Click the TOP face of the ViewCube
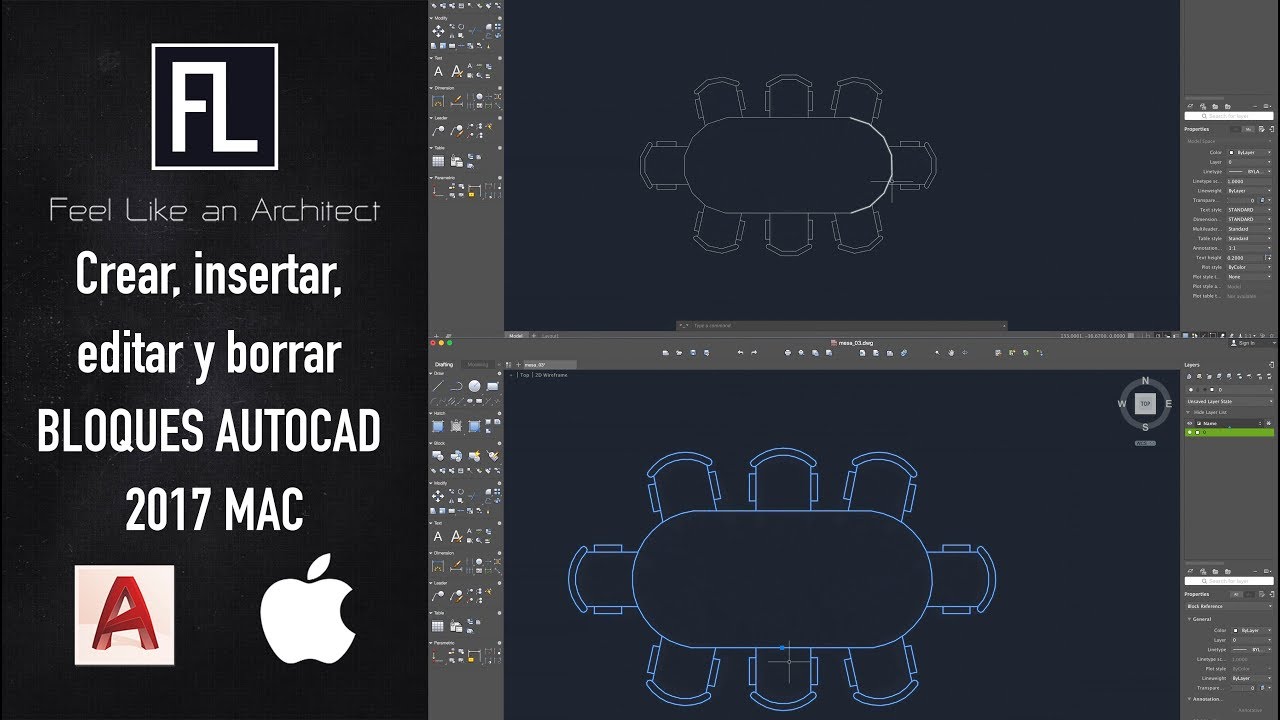Image resolution: width=1280 pixels, height=720 pixels. (1145, 403)
